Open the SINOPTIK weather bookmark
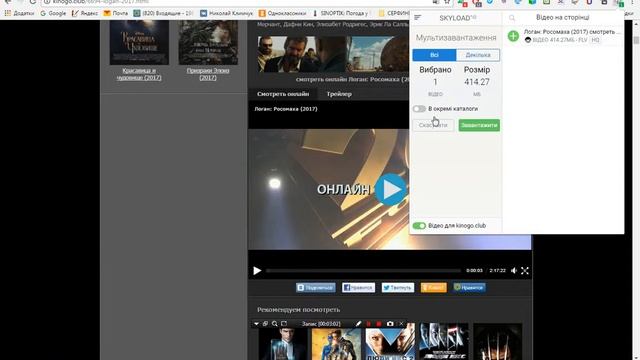The width and height of the screenshot is (640, 360). [x=340, y=13]
